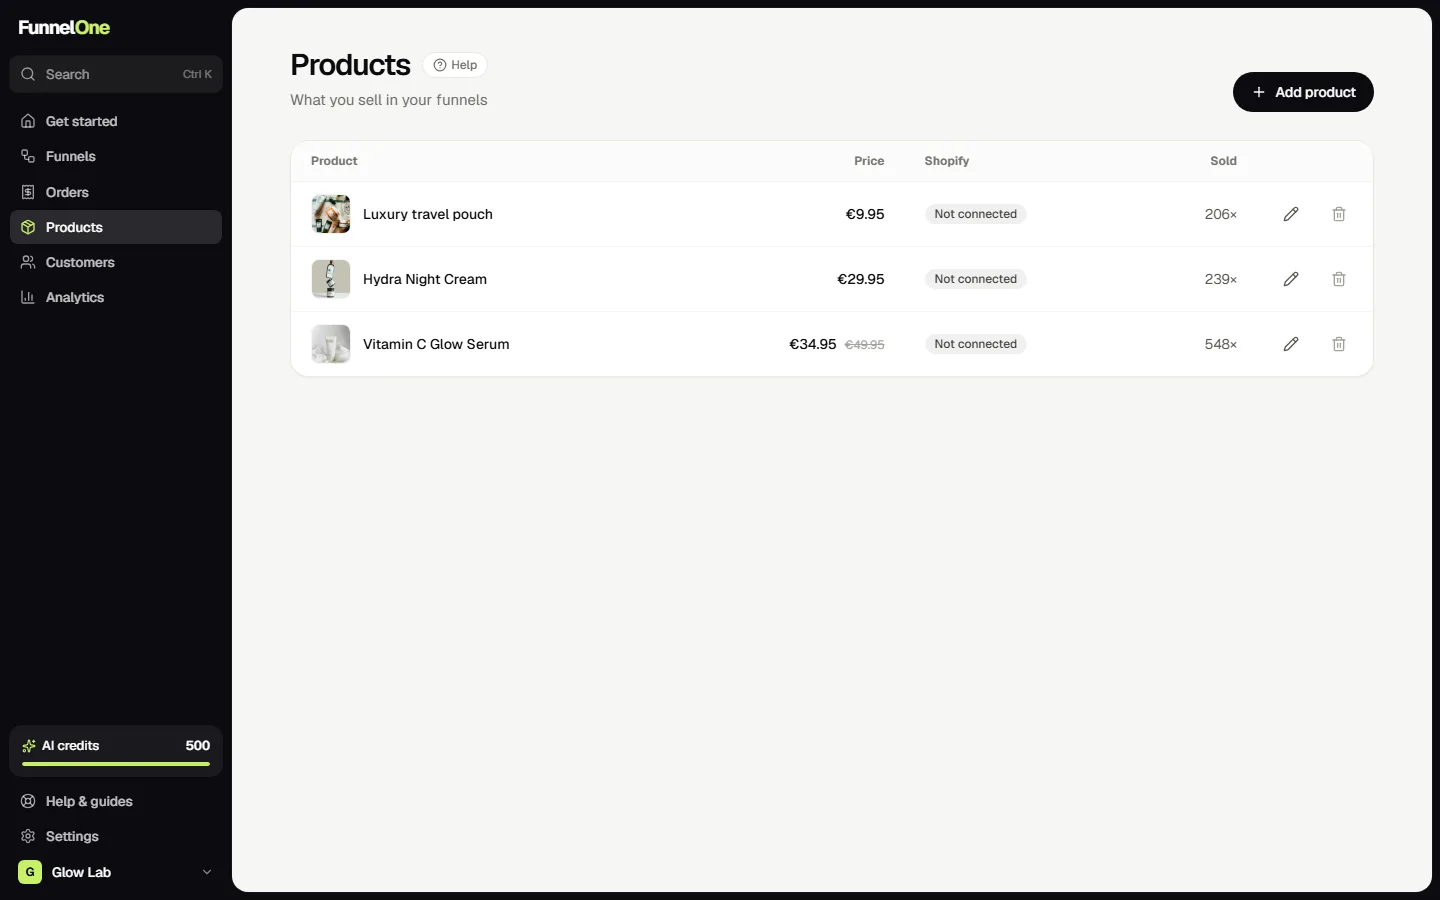Click the plus icon in Add product
This screenshot has width=1440, height=900.
click(1259, 92)
